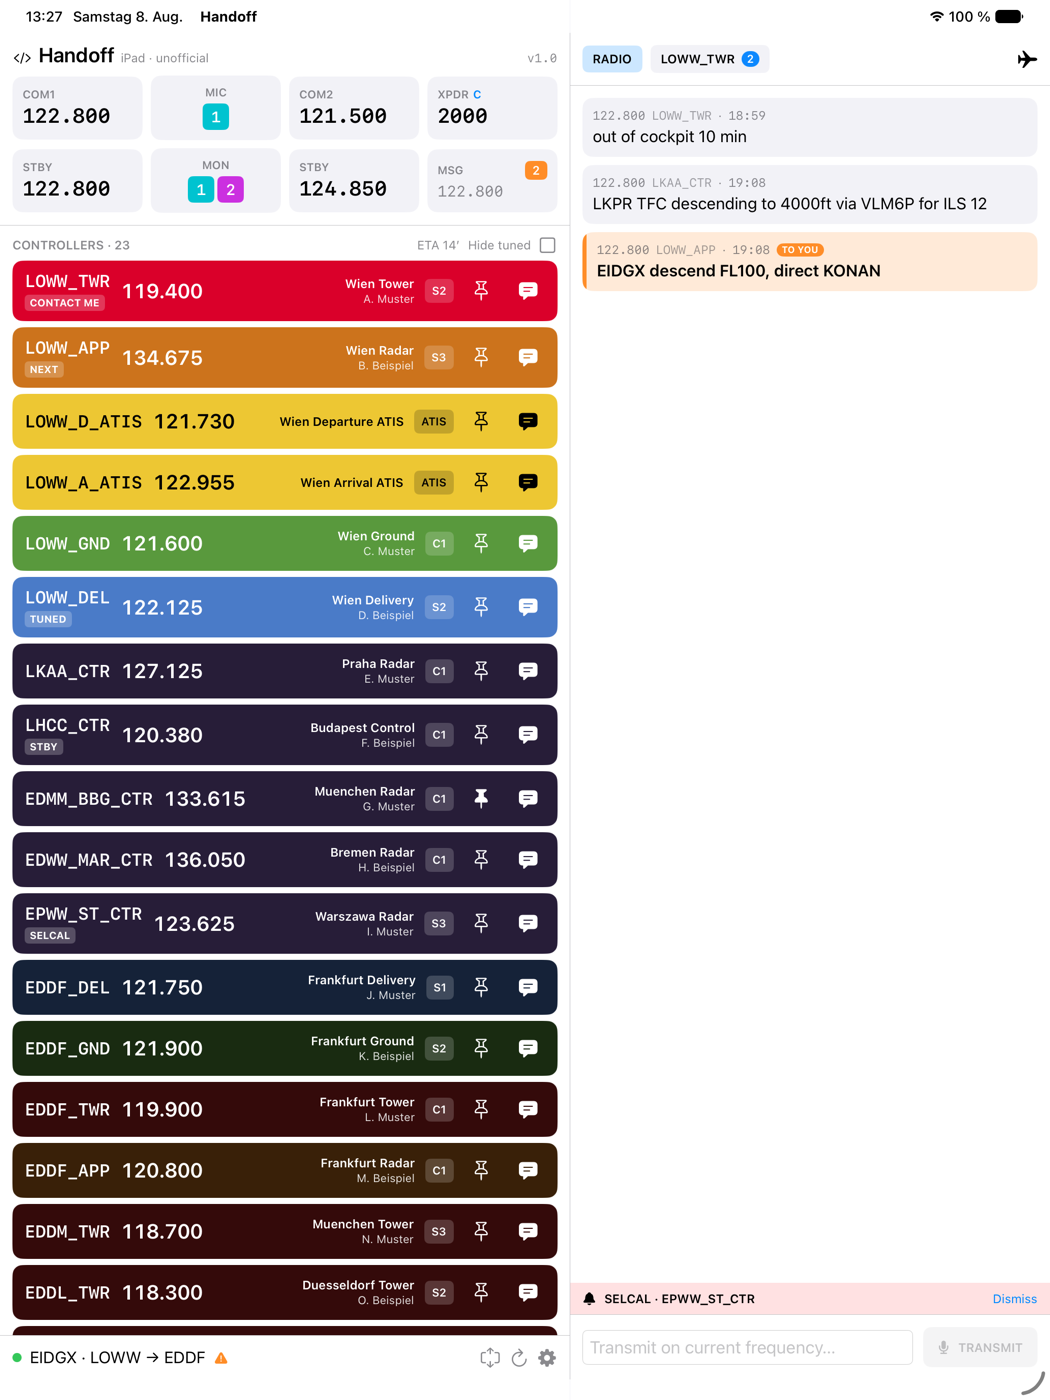Tick the Hide tuned checkbox
The width and height of the screenshot is (1050, 1400).
coord(547,245)
